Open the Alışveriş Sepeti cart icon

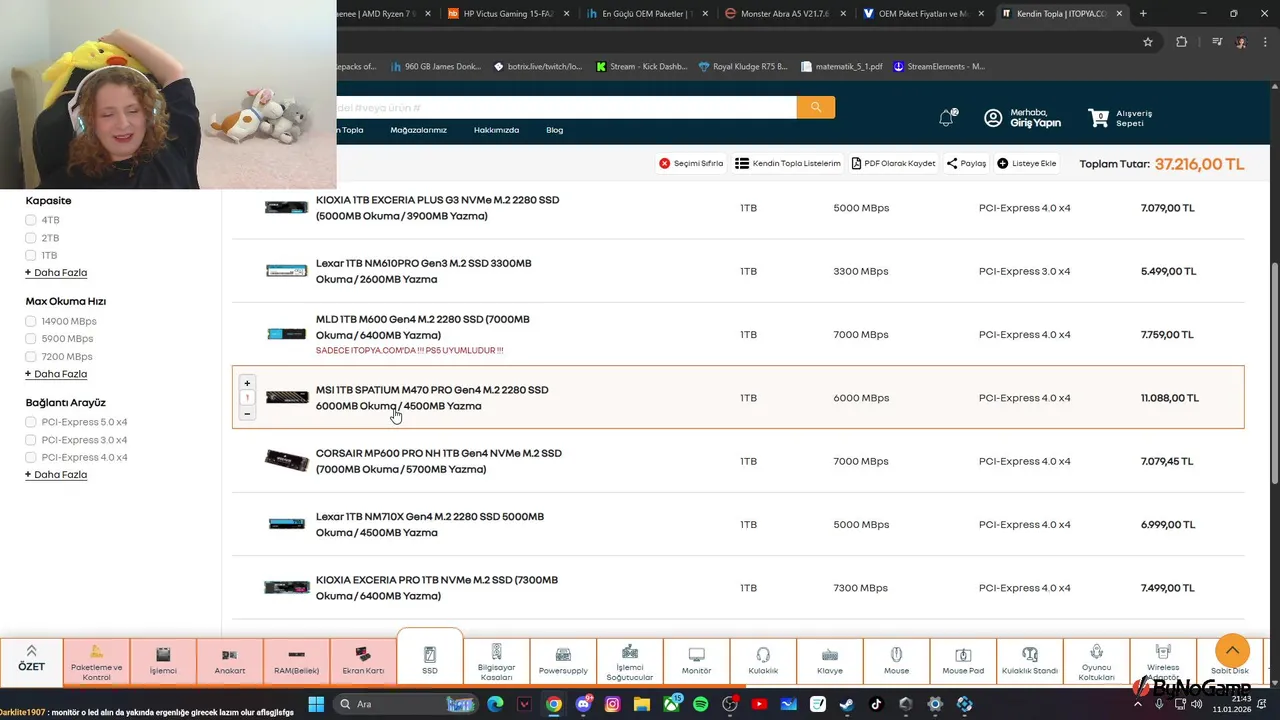[x=1099, y=118]
